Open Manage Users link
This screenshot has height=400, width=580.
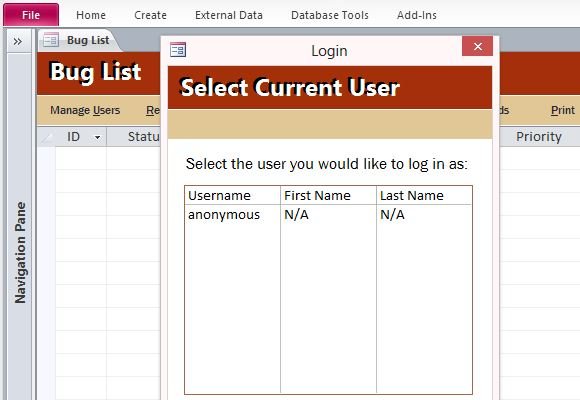coord(85,110)
